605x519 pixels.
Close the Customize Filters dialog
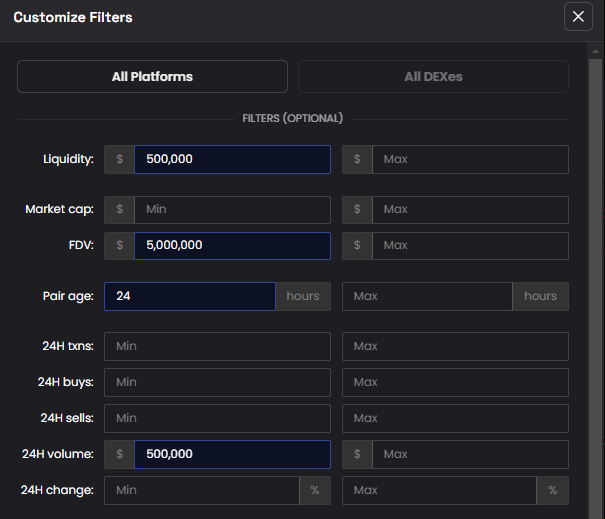point(578,17)
